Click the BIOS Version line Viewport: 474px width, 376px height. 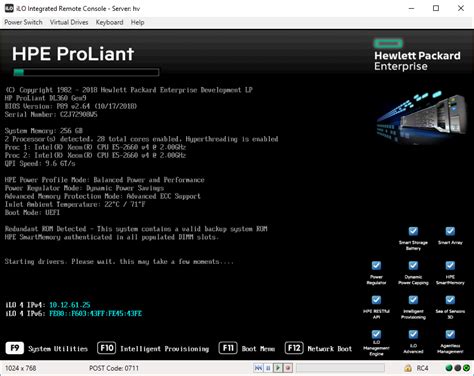(71, 106)
